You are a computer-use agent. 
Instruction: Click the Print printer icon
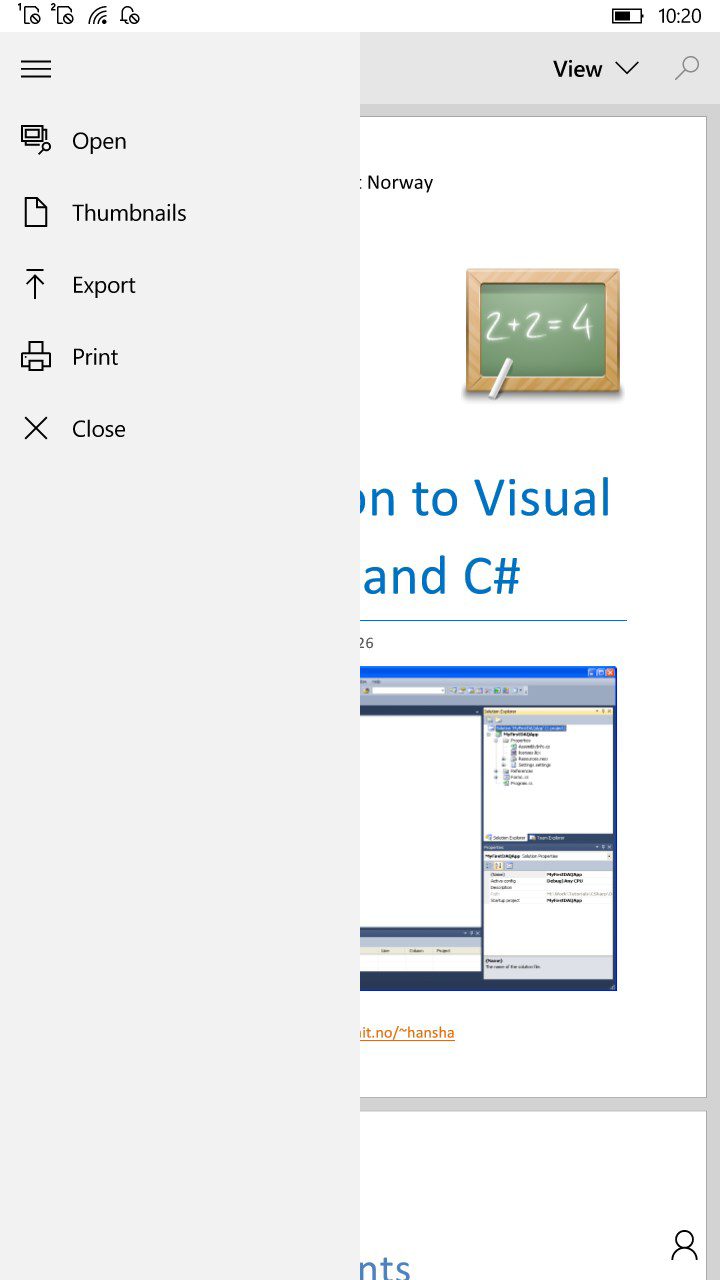36,357
